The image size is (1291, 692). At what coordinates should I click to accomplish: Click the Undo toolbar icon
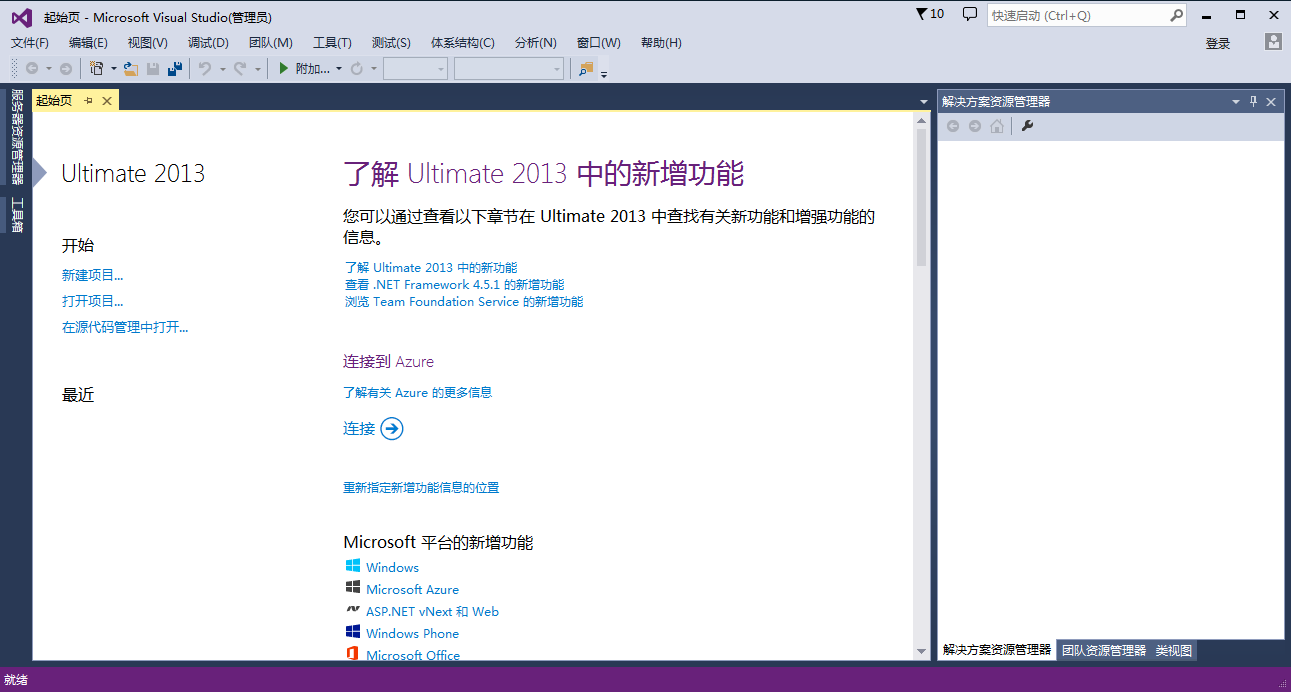pyautogui.click(x=205, y=68)
